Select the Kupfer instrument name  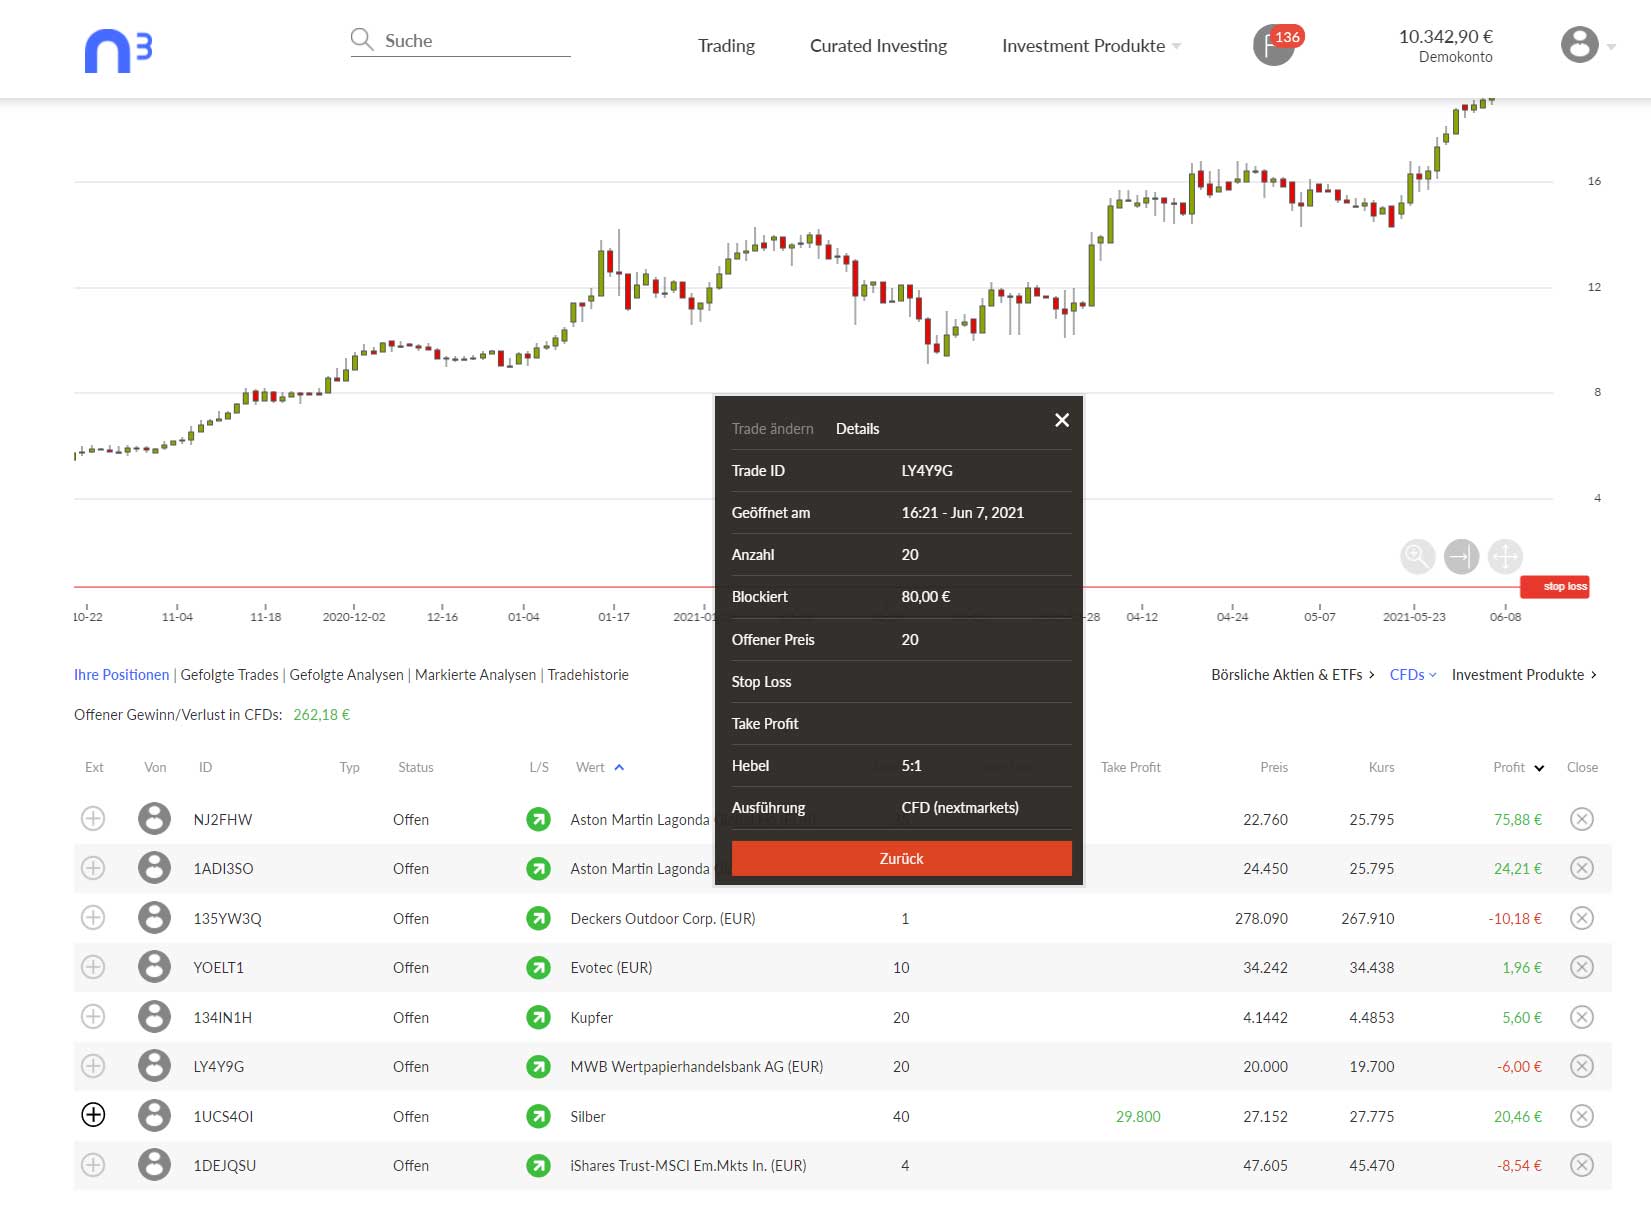coord(591,1017)
